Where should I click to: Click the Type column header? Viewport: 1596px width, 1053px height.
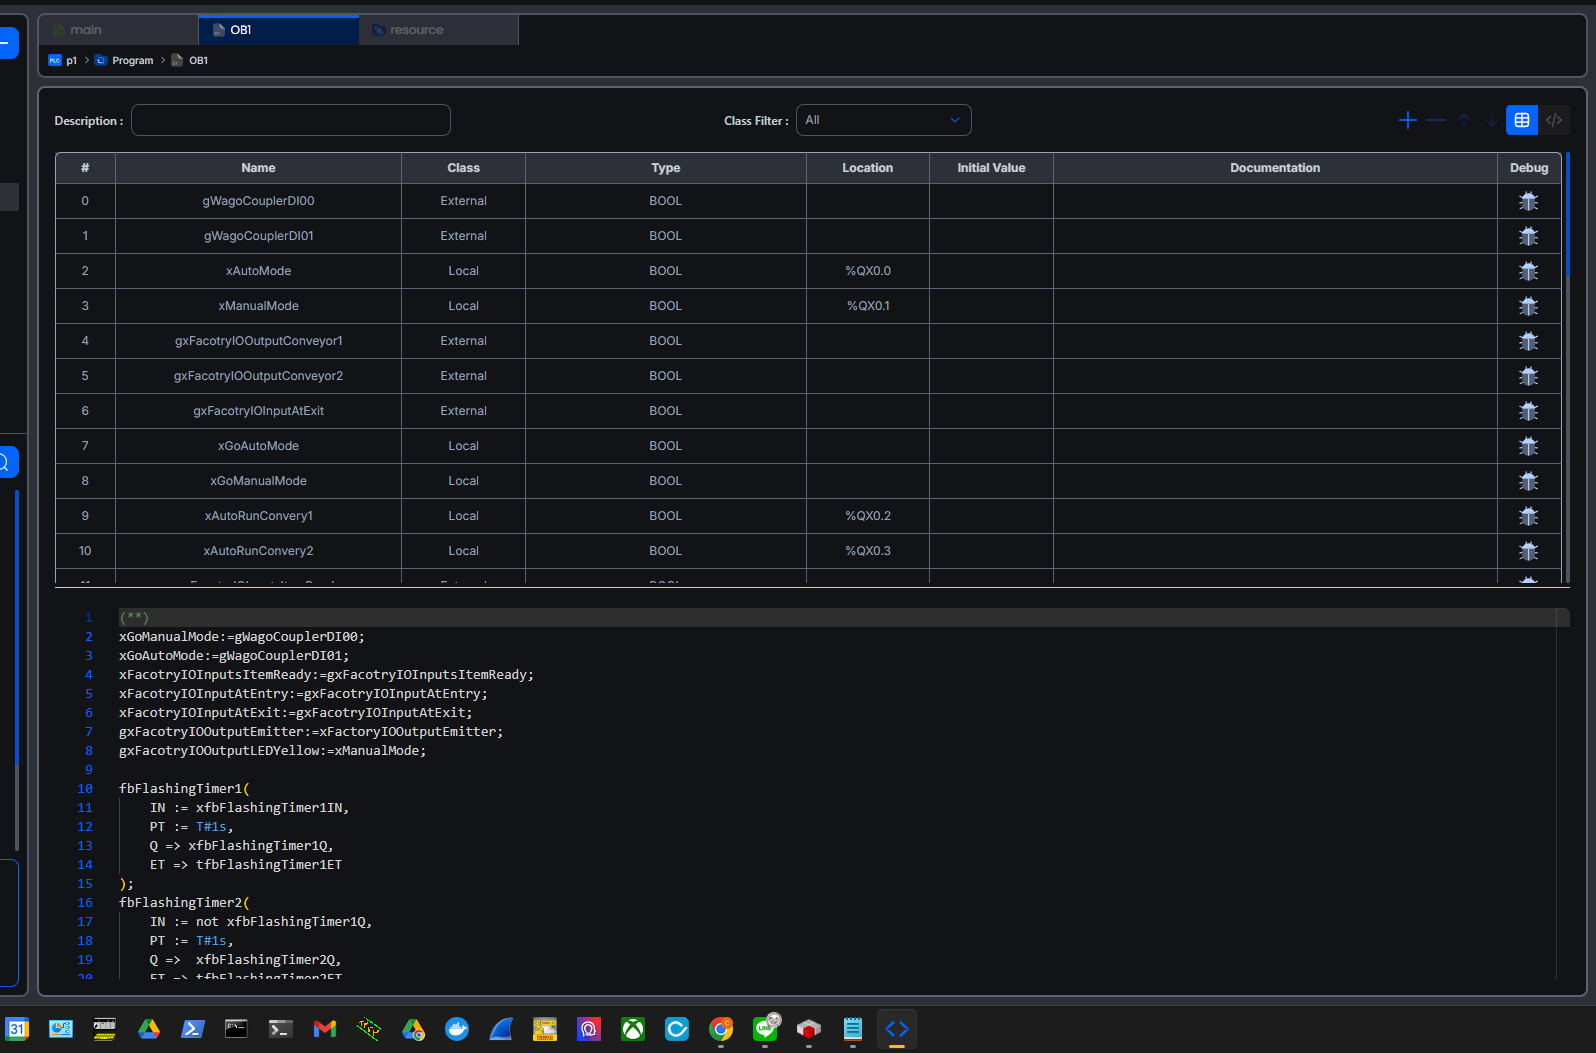665,168
